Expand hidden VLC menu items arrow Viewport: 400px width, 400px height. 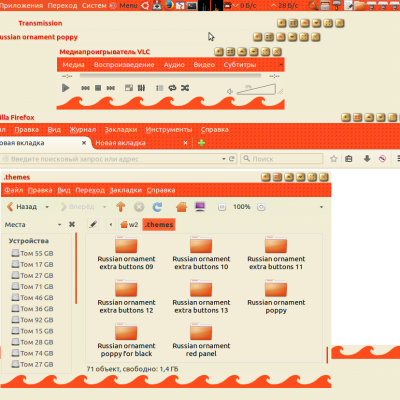[281, 65]
